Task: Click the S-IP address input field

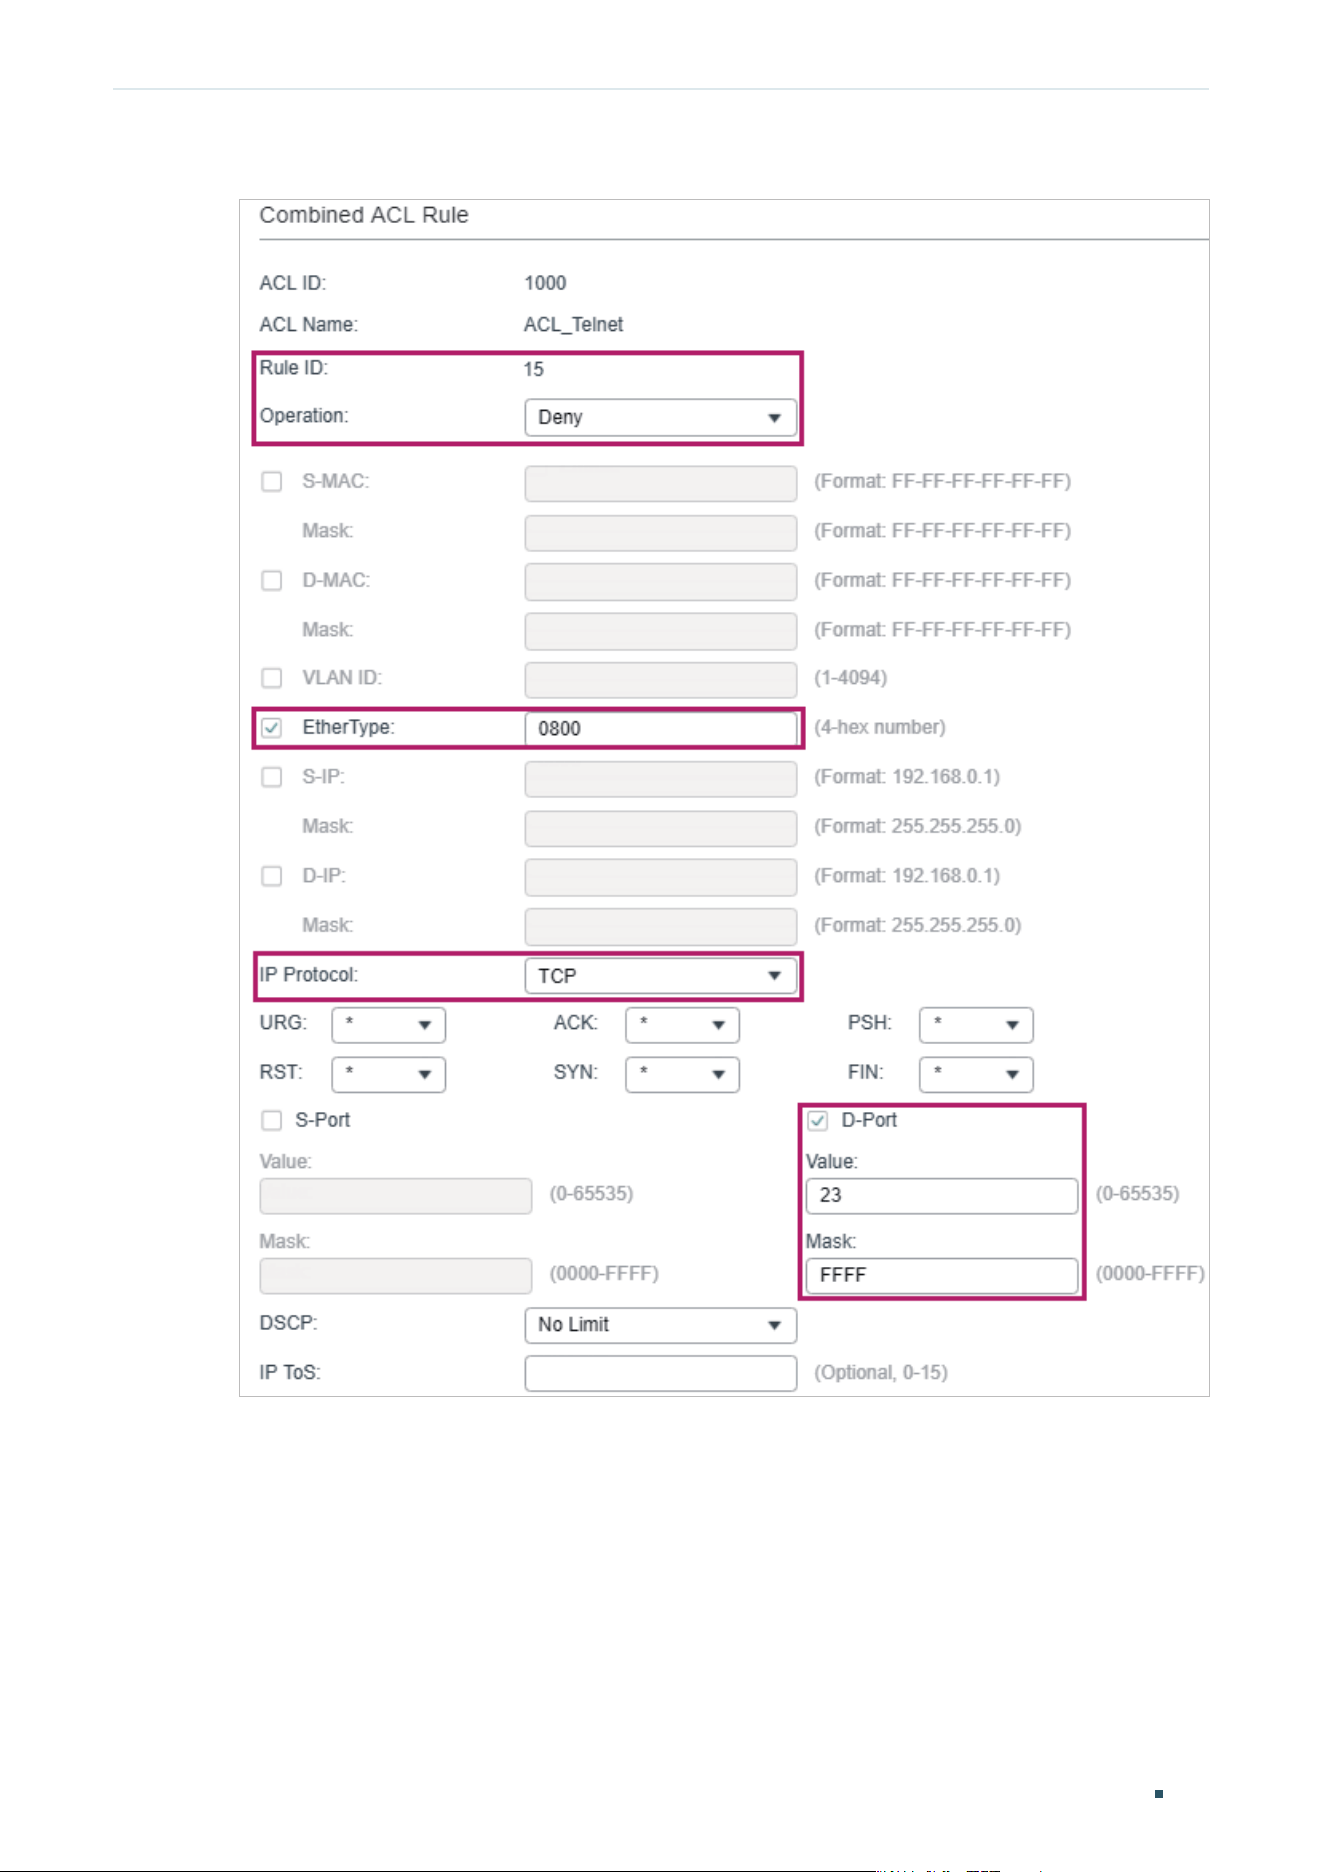Action: click(x=660, y=778)
